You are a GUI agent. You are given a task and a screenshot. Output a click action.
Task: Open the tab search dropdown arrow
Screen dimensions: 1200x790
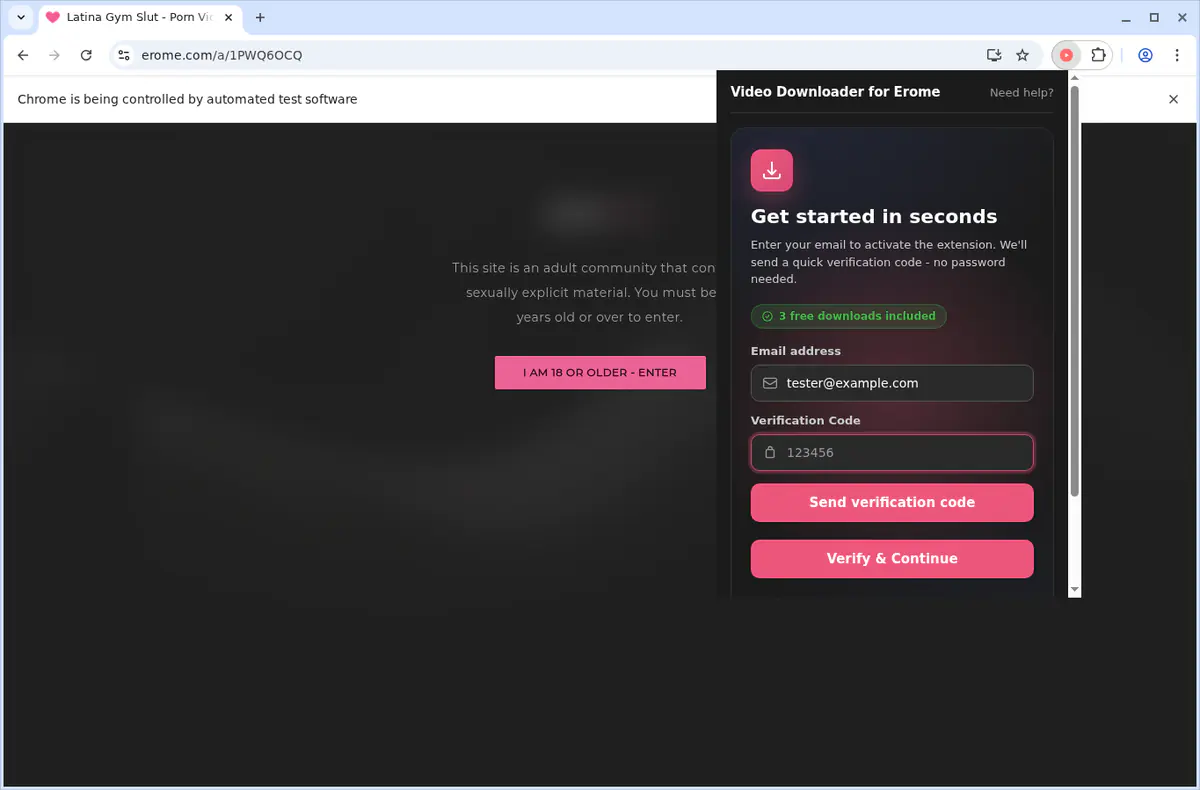tap(20, 17)
